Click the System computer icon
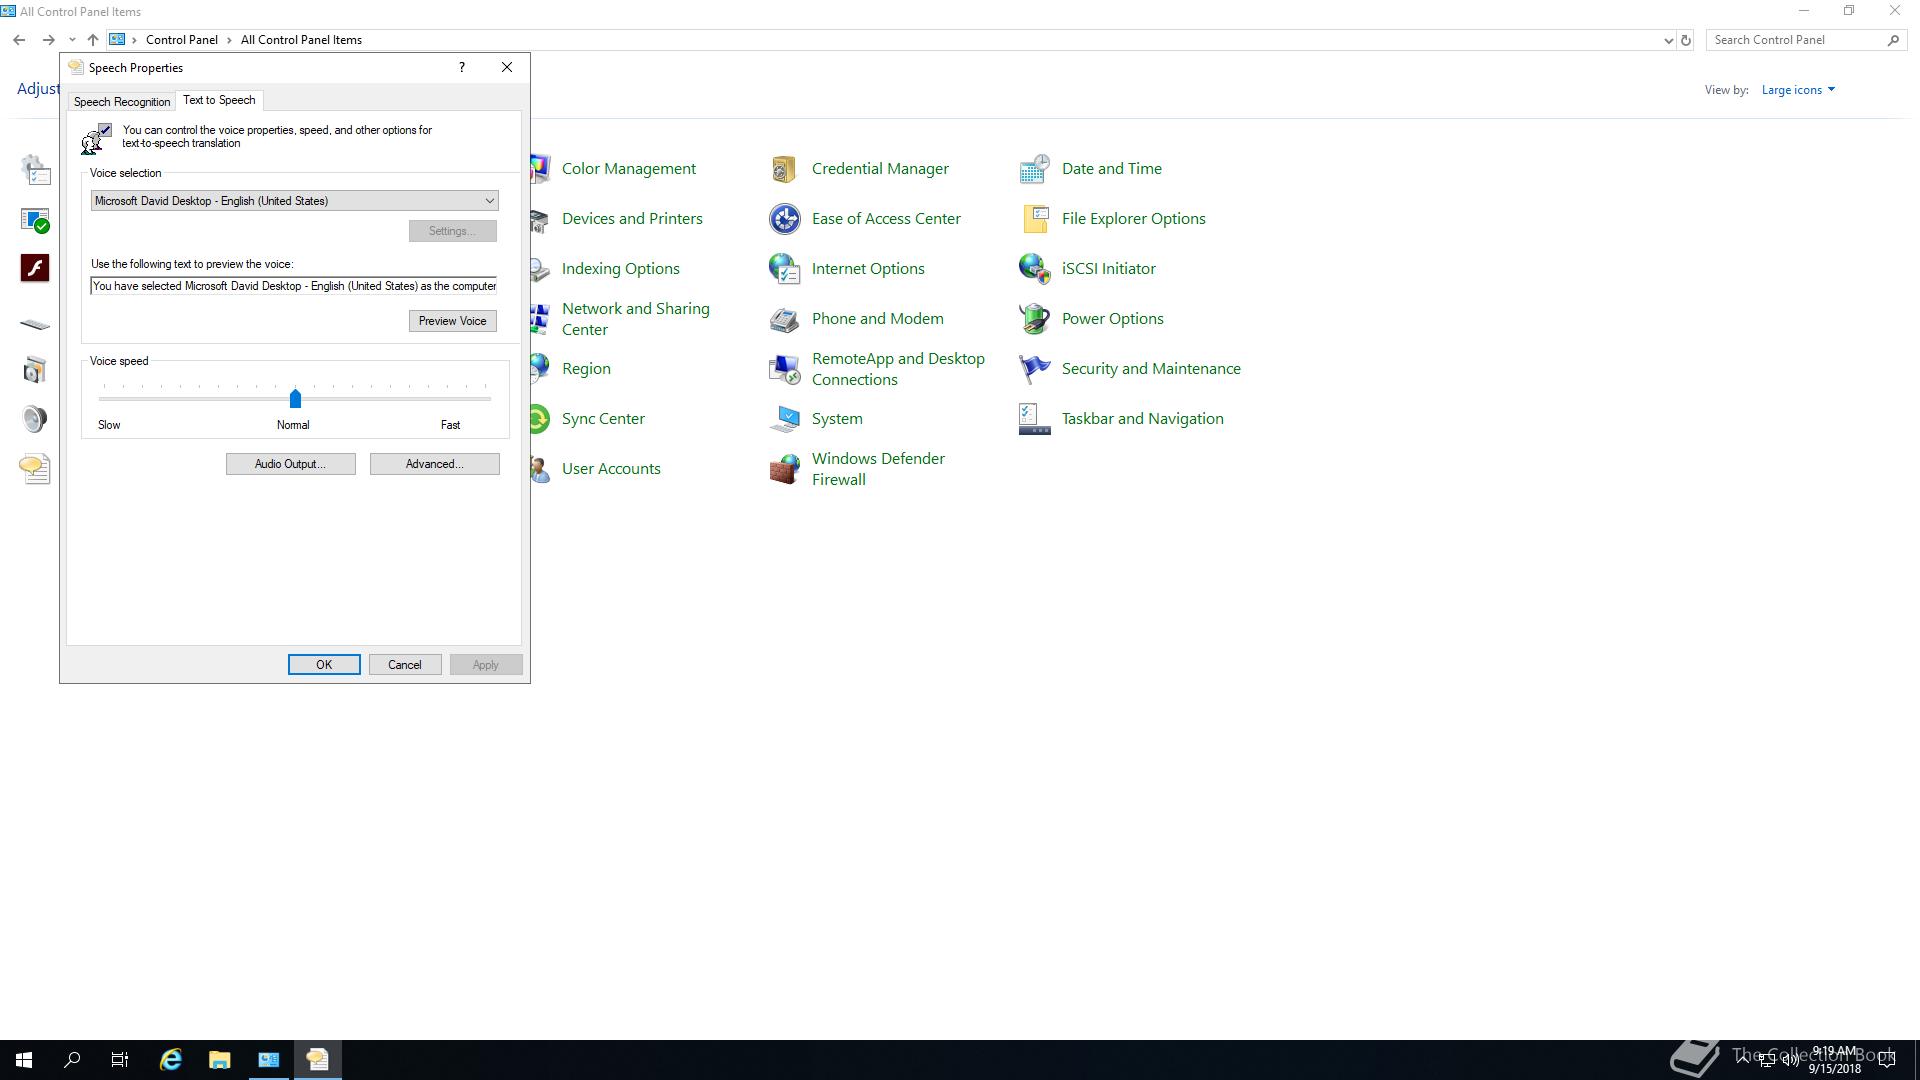The width and height of the screenshot is (1920, 1080). [x=784, y=419]
